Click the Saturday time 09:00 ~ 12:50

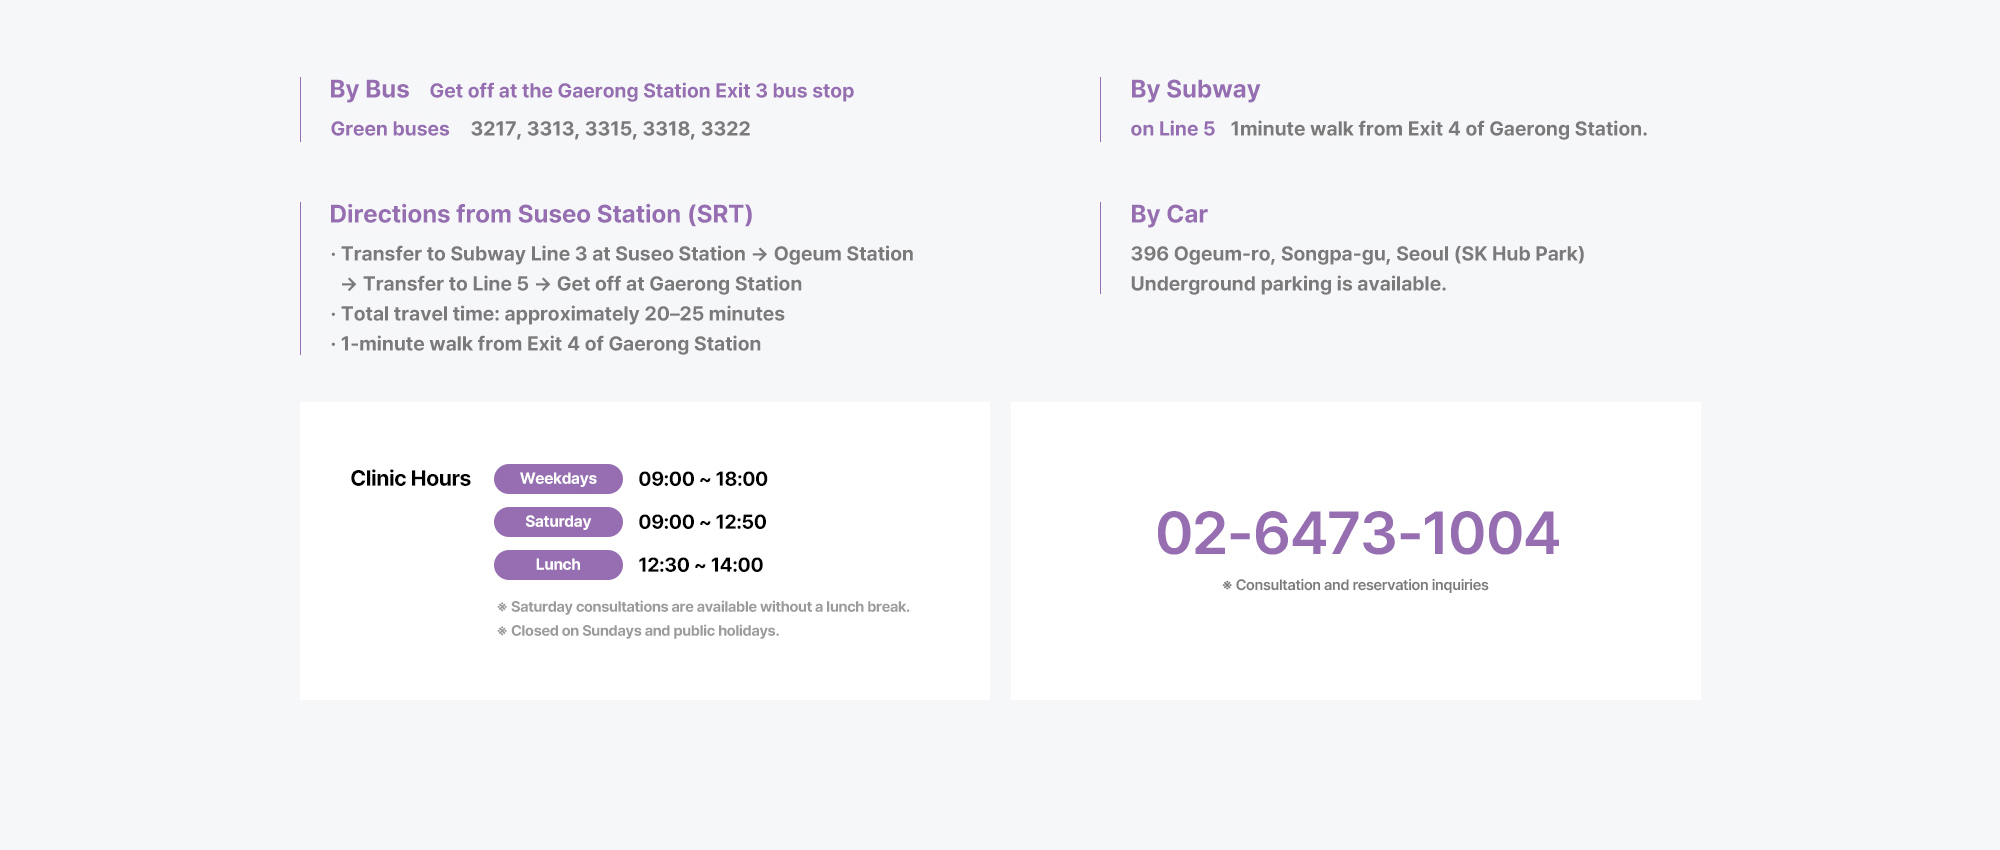[x=702, y=522]
